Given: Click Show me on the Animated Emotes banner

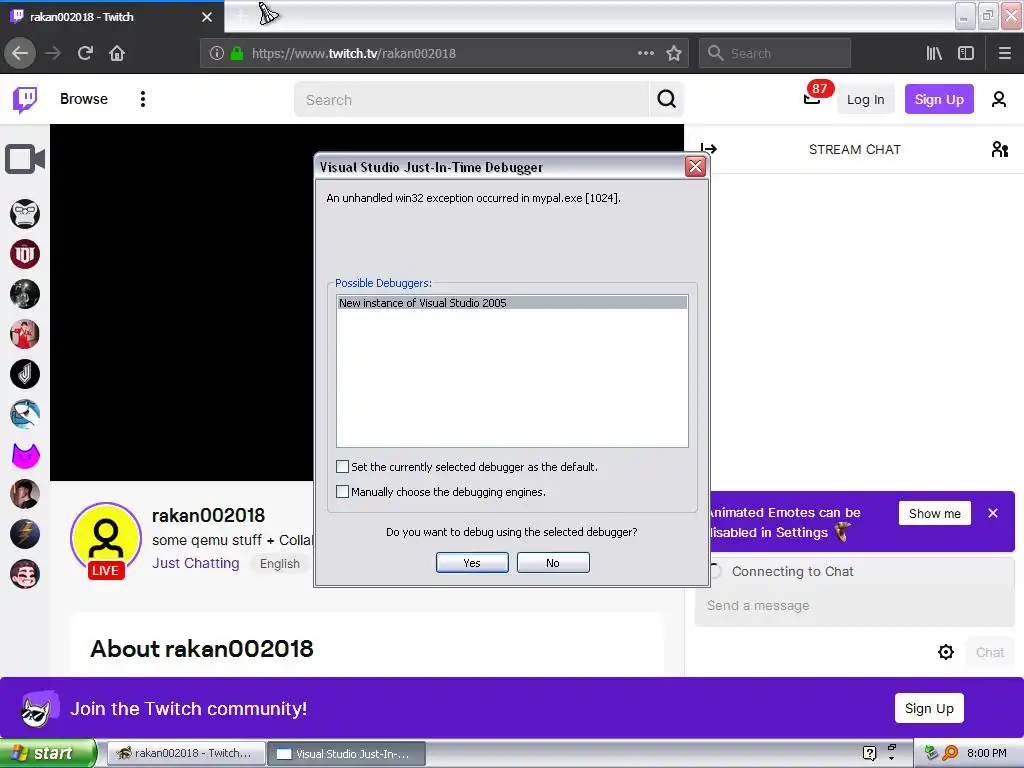Looking at the screenshot, I should 935,513.
